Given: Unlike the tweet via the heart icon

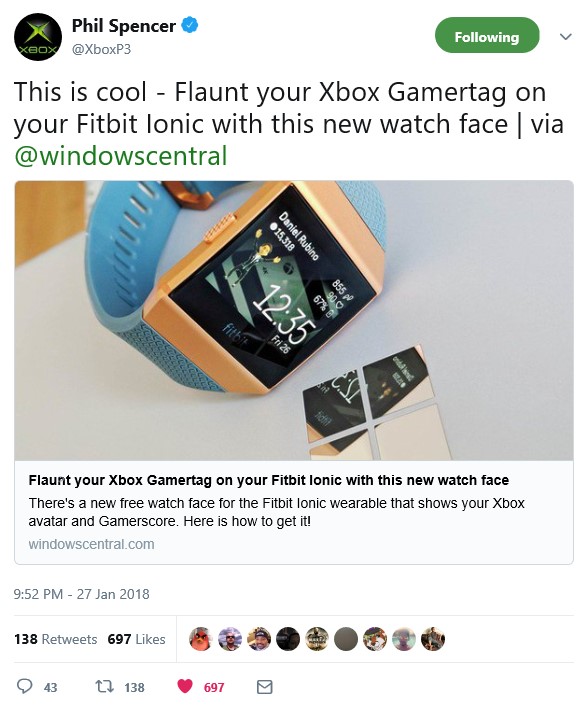Looking at the screenshot, I should [185, 686].
